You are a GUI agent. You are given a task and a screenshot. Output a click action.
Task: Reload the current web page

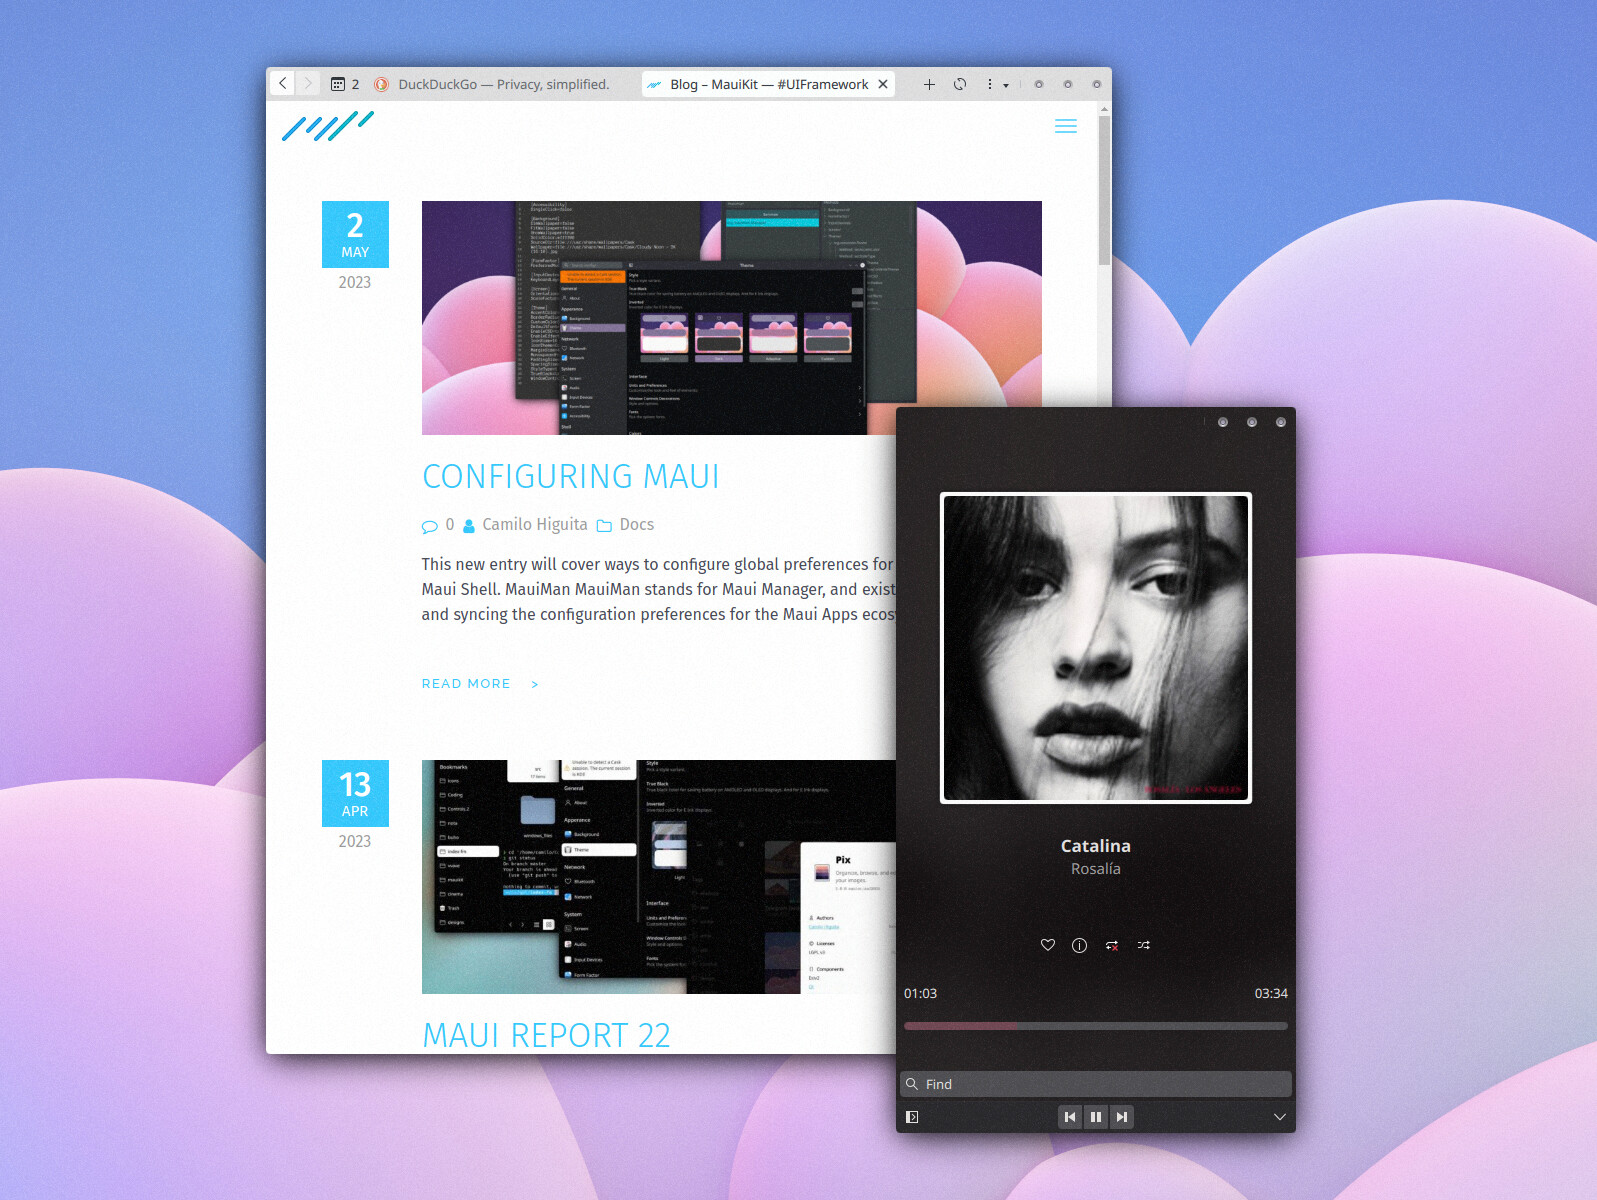(x=960, y=84)
